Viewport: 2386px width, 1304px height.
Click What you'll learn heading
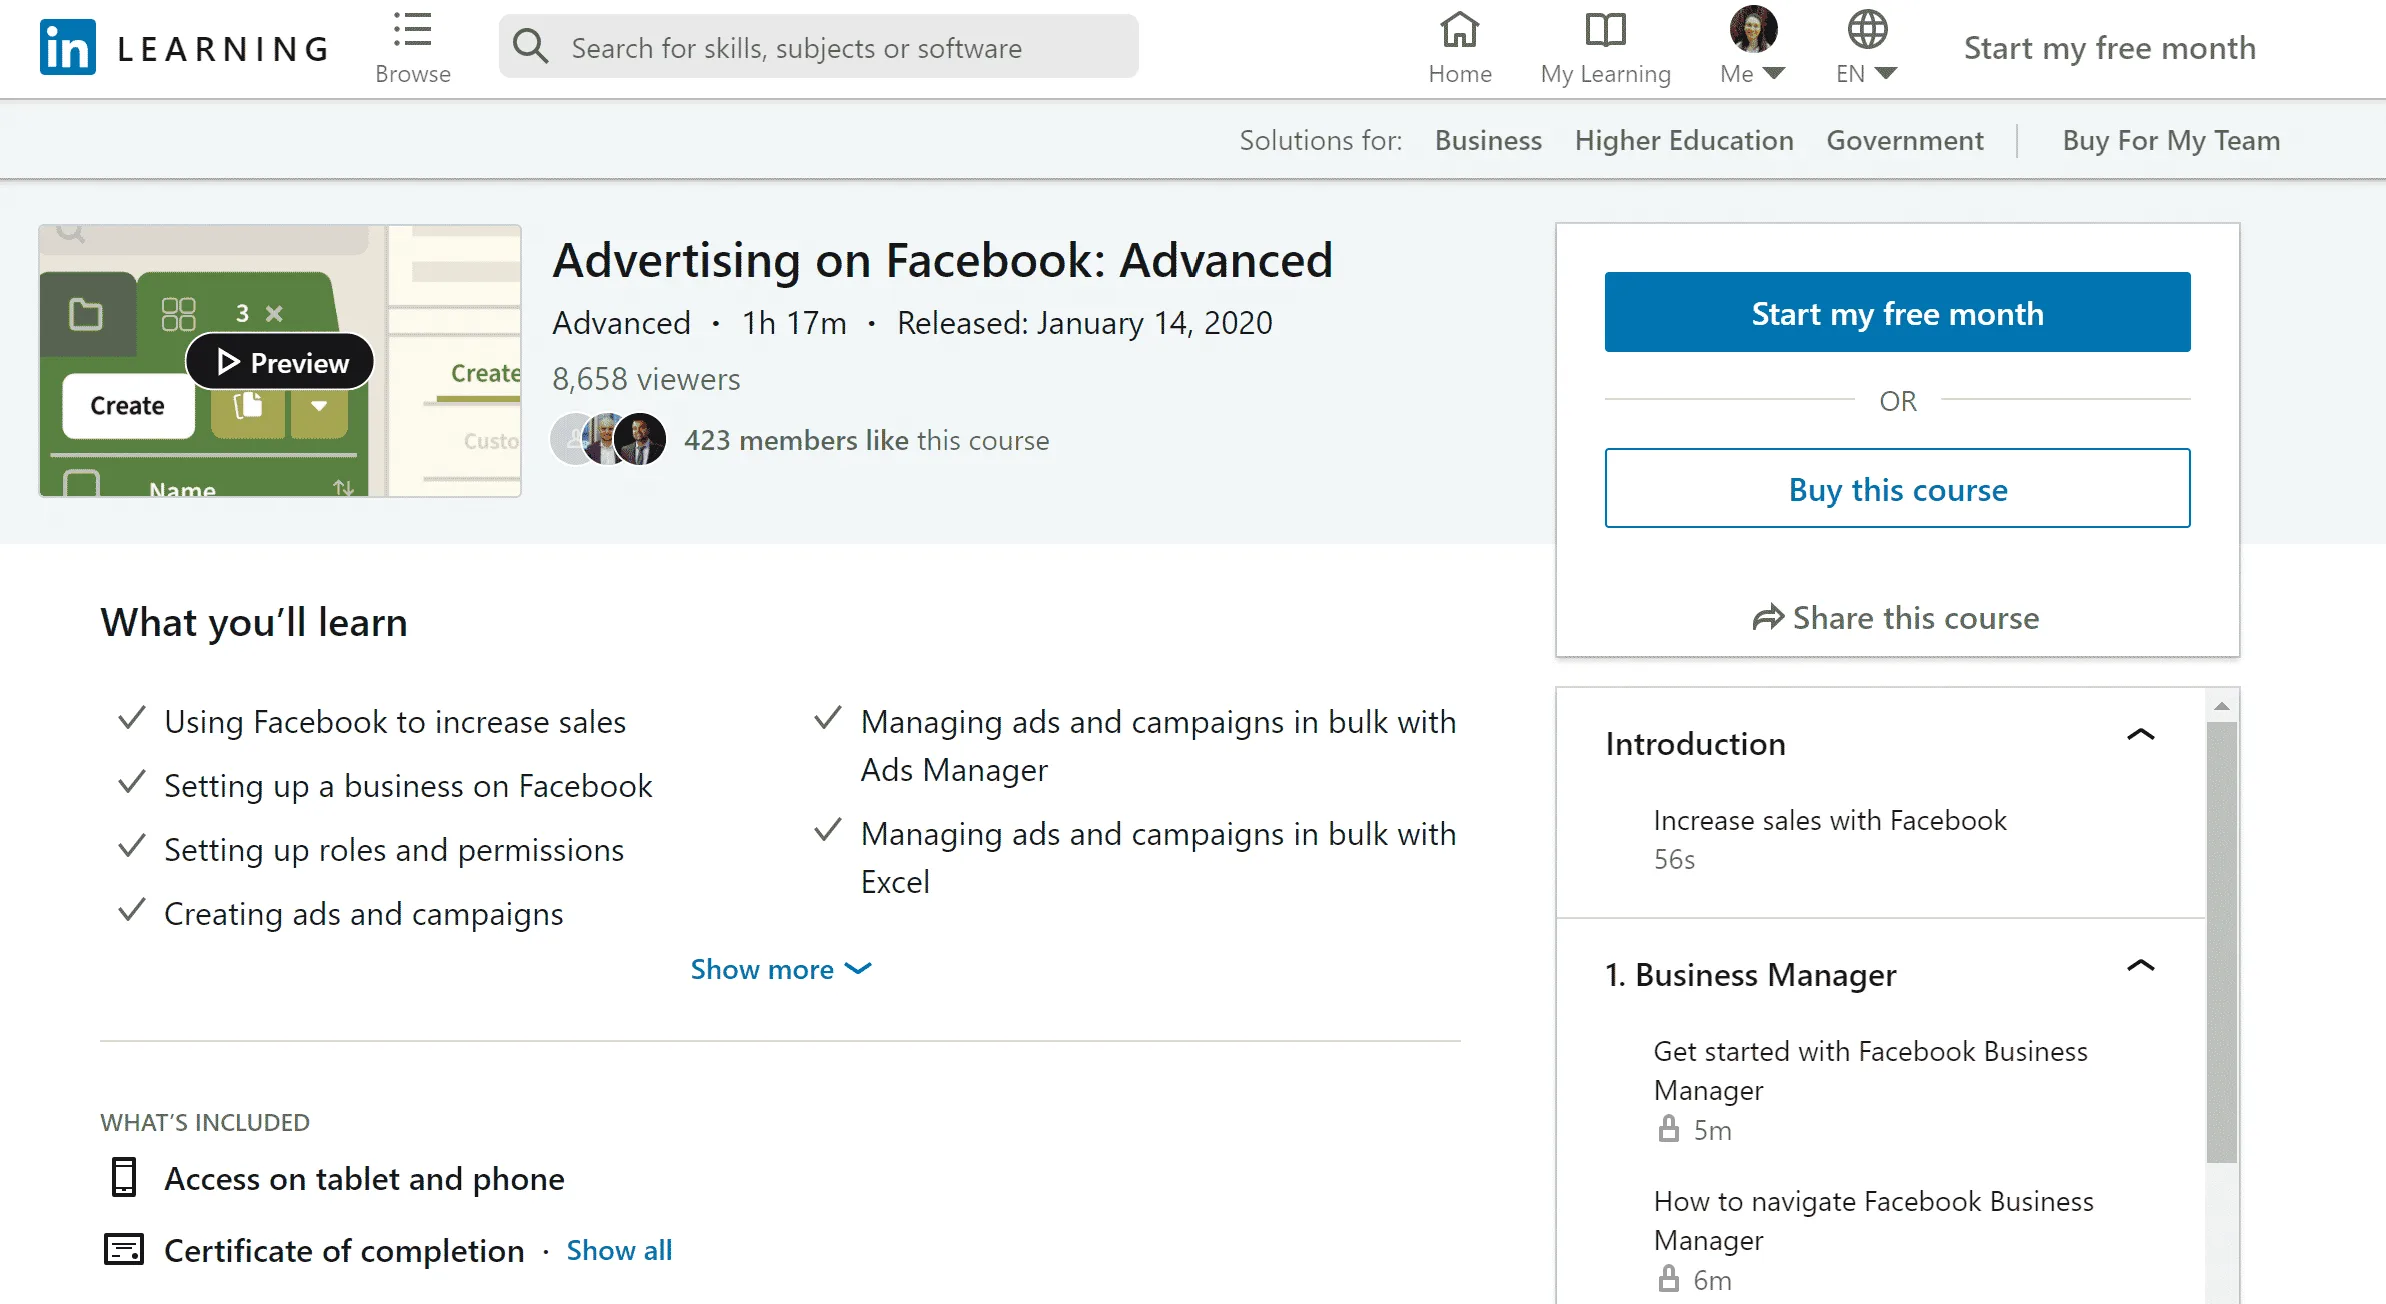pyautogui.click(x=254, y=622)
